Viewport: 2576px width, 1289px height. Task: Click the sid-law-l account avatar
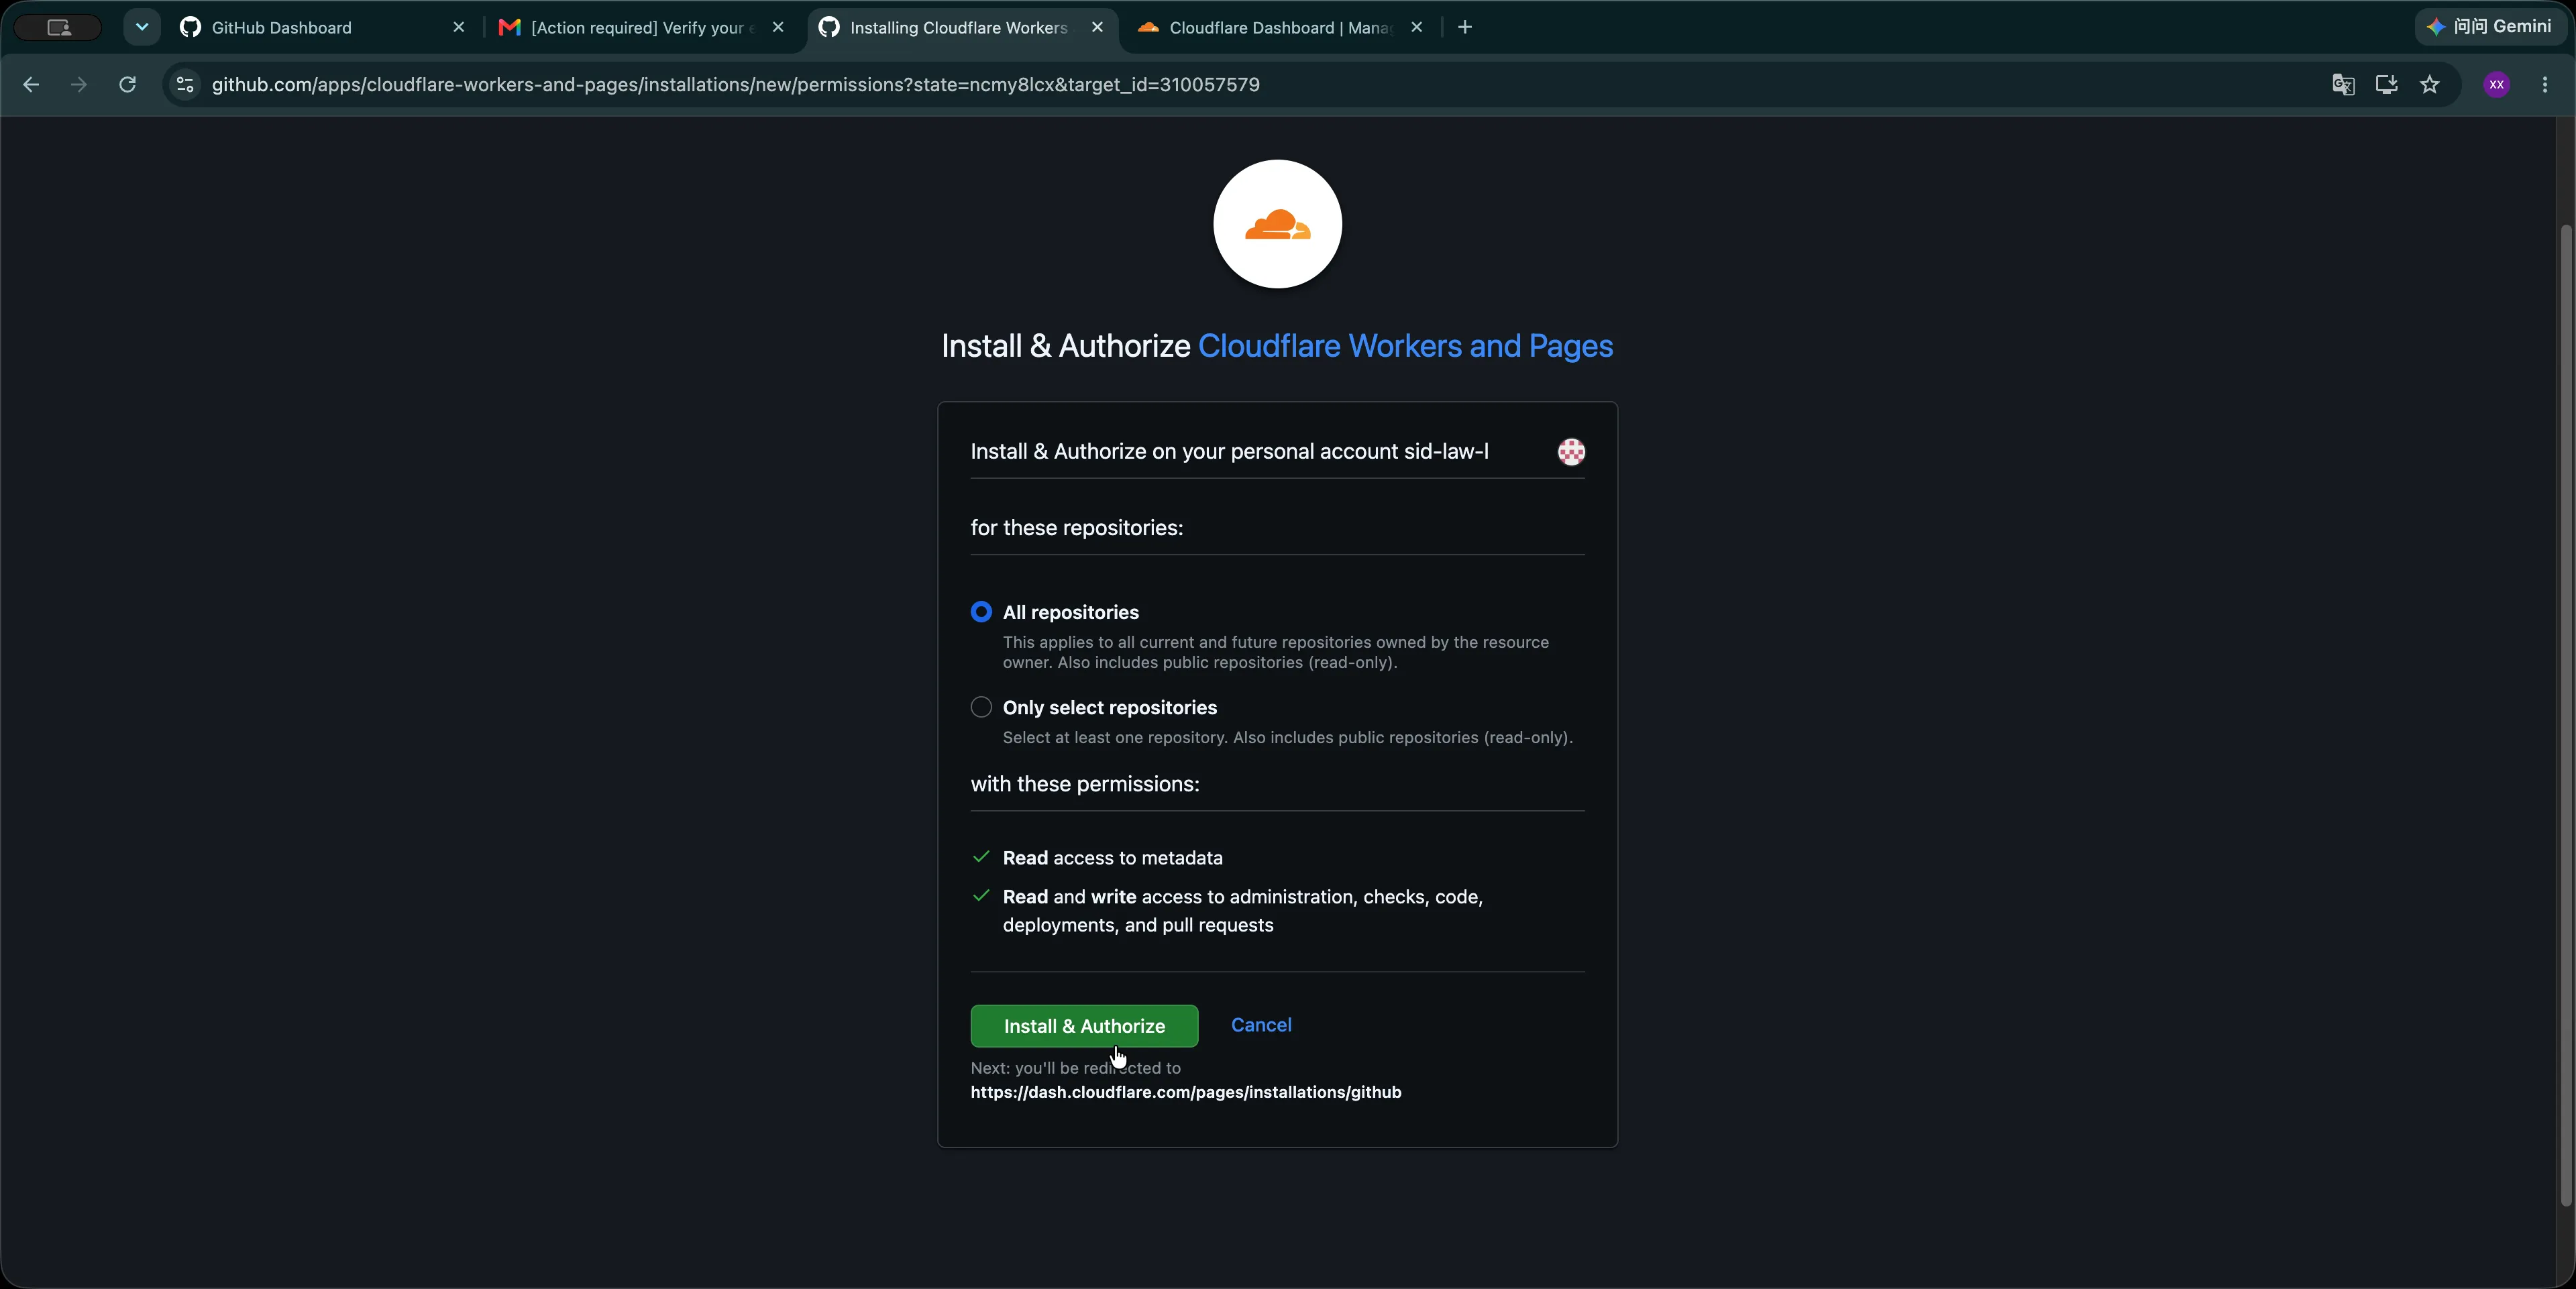coord(1571,452)
